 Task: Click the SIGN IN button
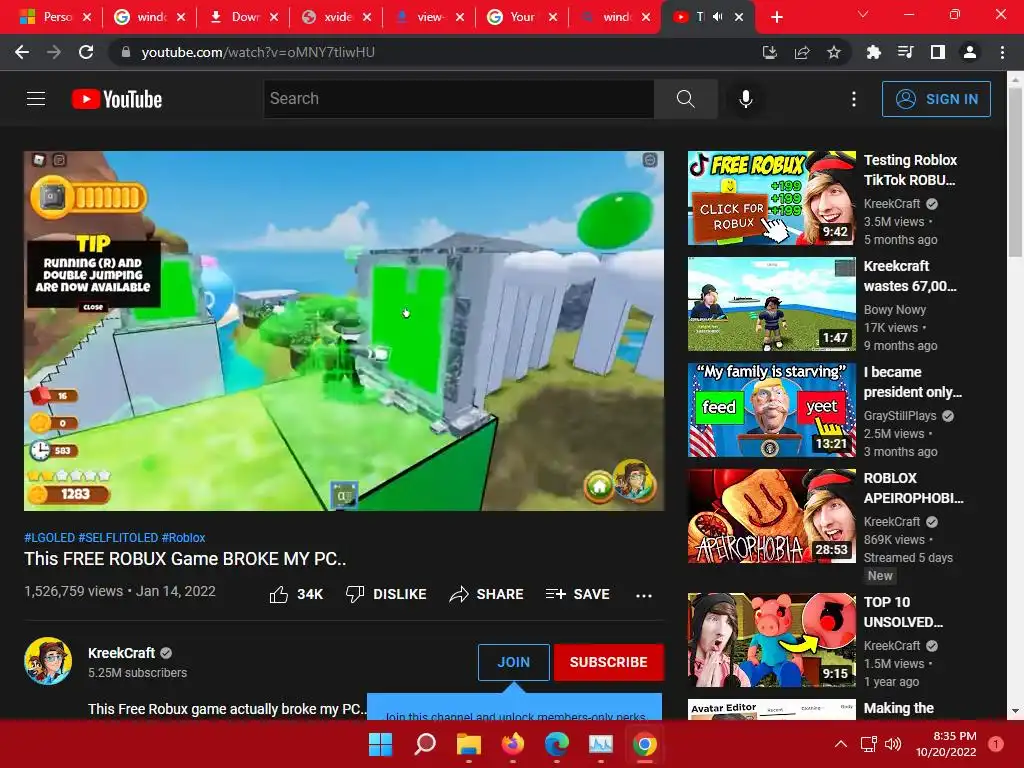936,99
